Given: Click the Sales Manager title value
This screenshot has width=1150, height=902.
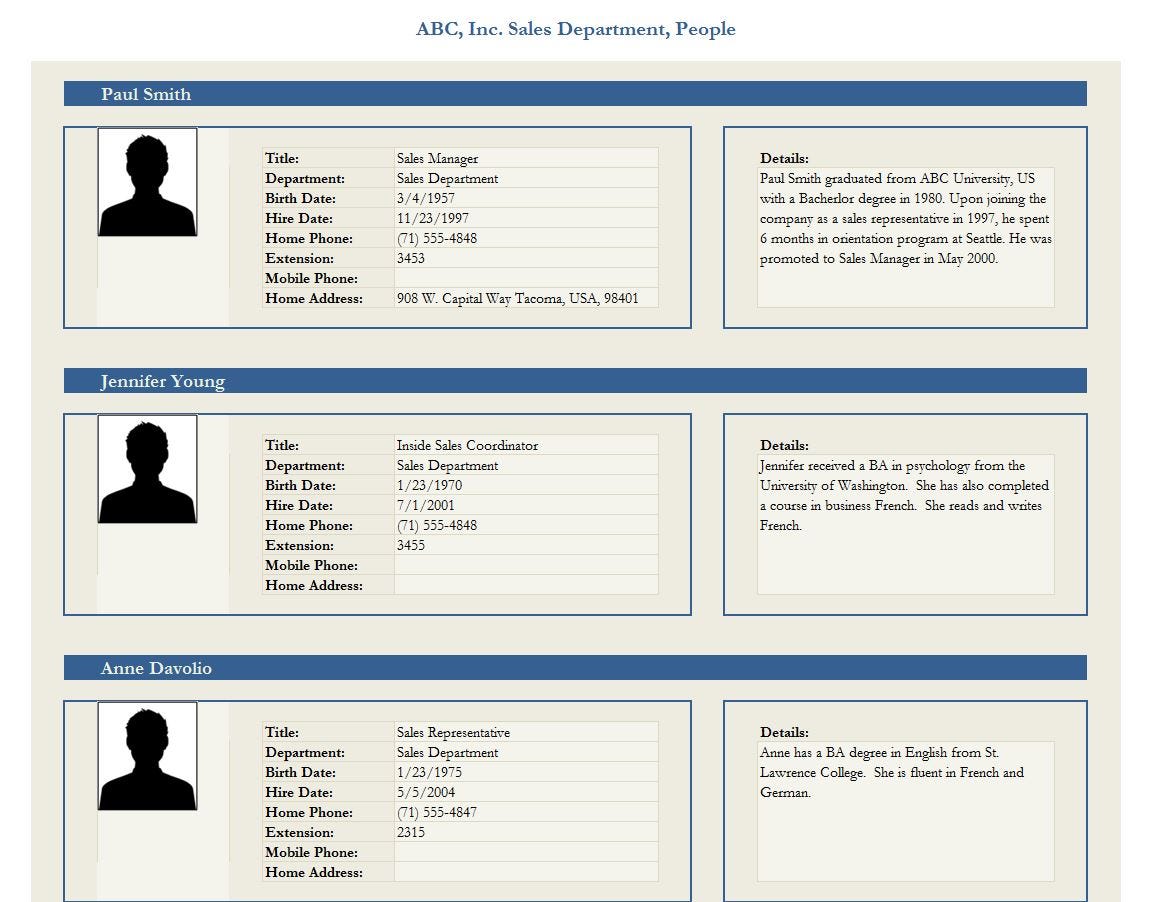Looking at the screenshot, I should [437, 158].
